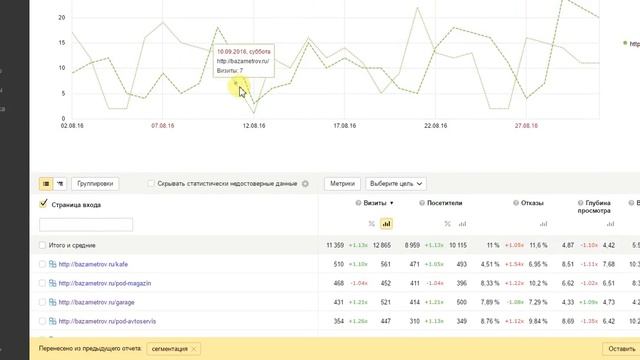The width and height of the screenshot is (640, 360).
Task: Select checkbox for bazametrov.ru/pod-avtoservis row
Action: click(x=42, y=321)
